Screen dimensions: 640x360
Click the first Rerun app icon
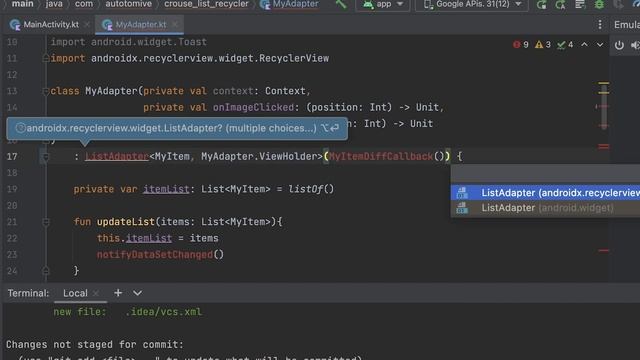point(541,4)
